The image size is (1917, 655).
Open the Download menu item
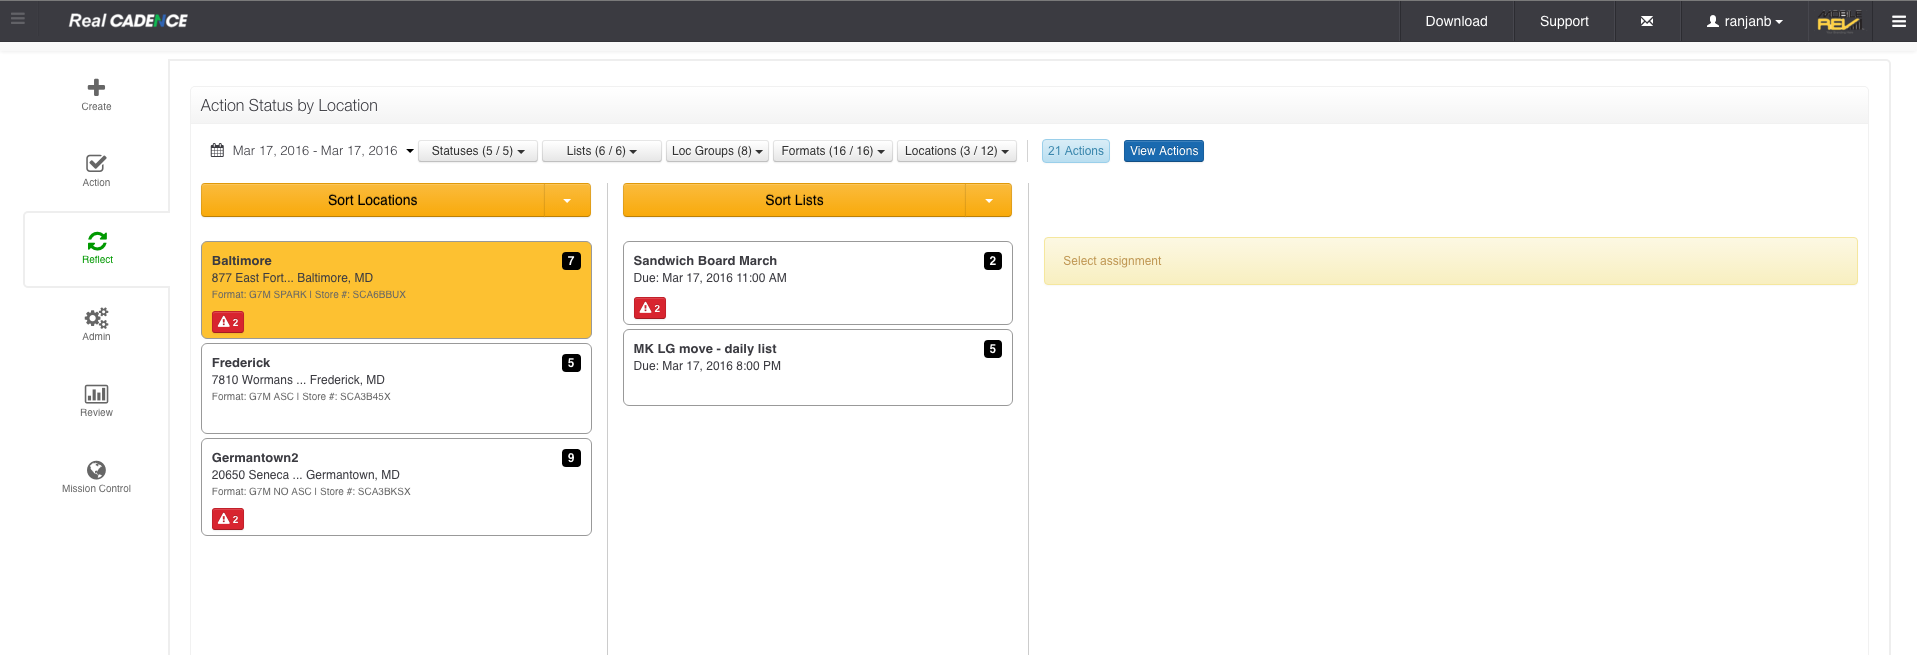[x=1456, y=21]
